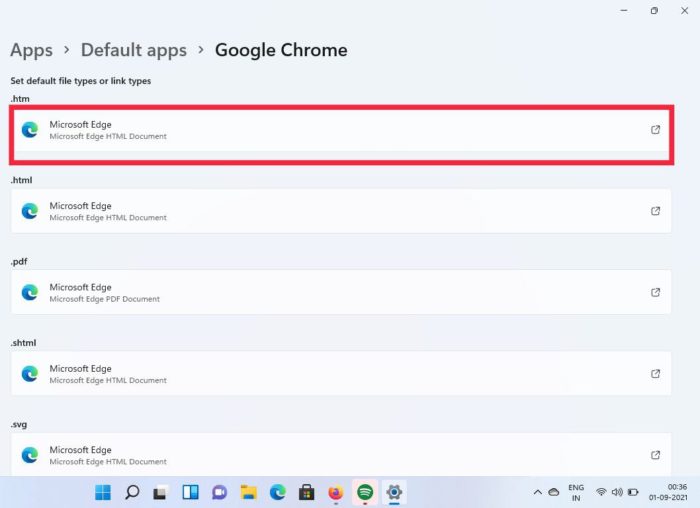700x508 pixels.
Task: Click the external-link icon in the .svg row
Action: pos(655,455)
